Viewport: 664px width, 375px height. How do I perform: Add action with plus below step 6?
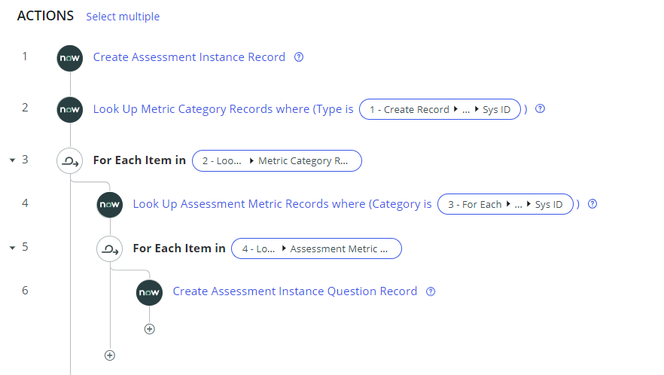tap(149, 329)
